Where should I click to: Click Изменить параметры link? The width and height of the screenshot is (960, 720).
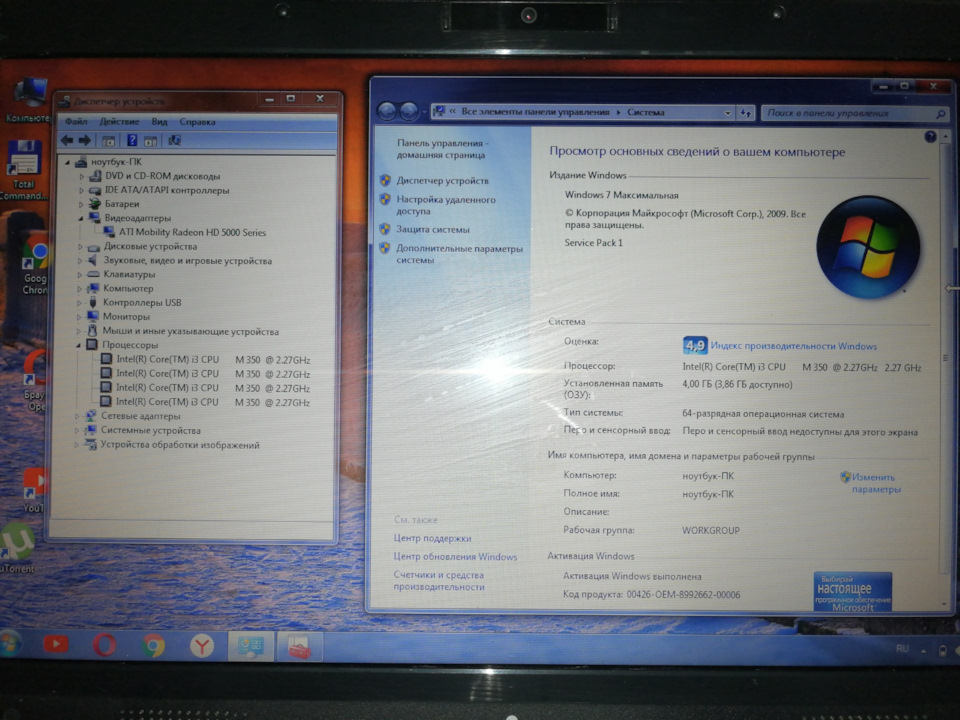click(x=876, y=483)
